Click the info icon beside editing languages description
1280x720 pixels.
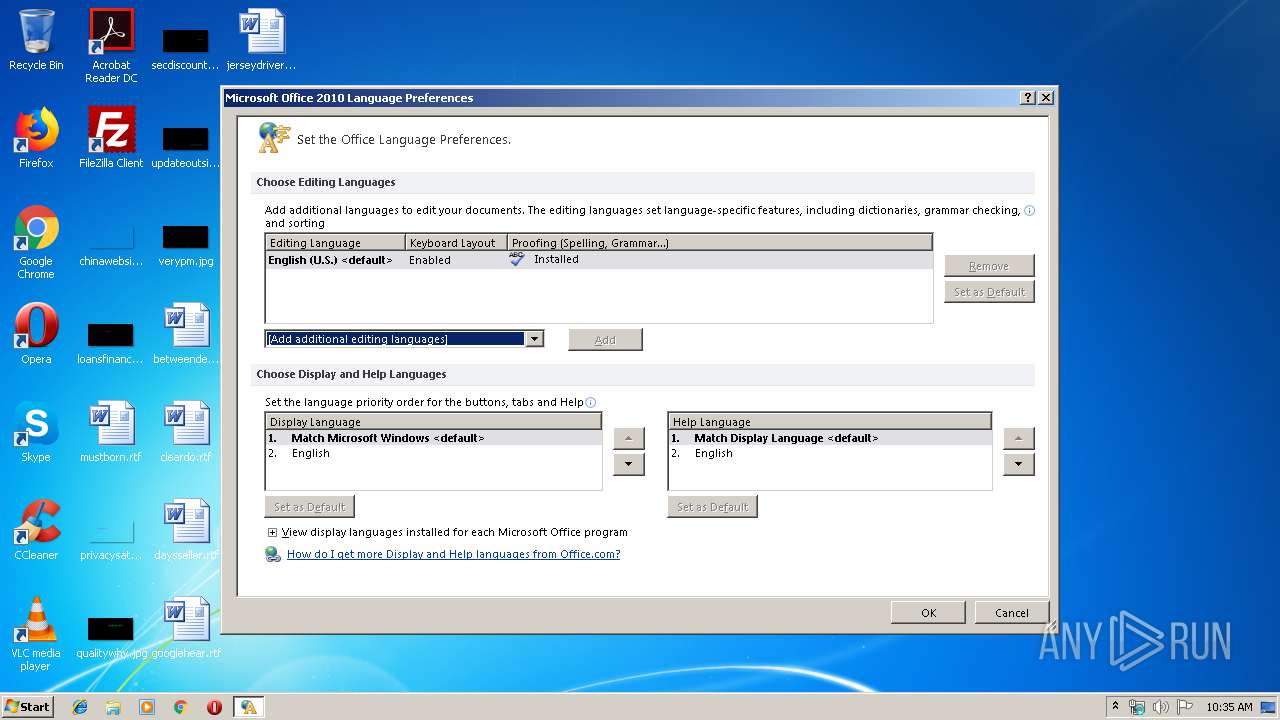point(1030,210)
